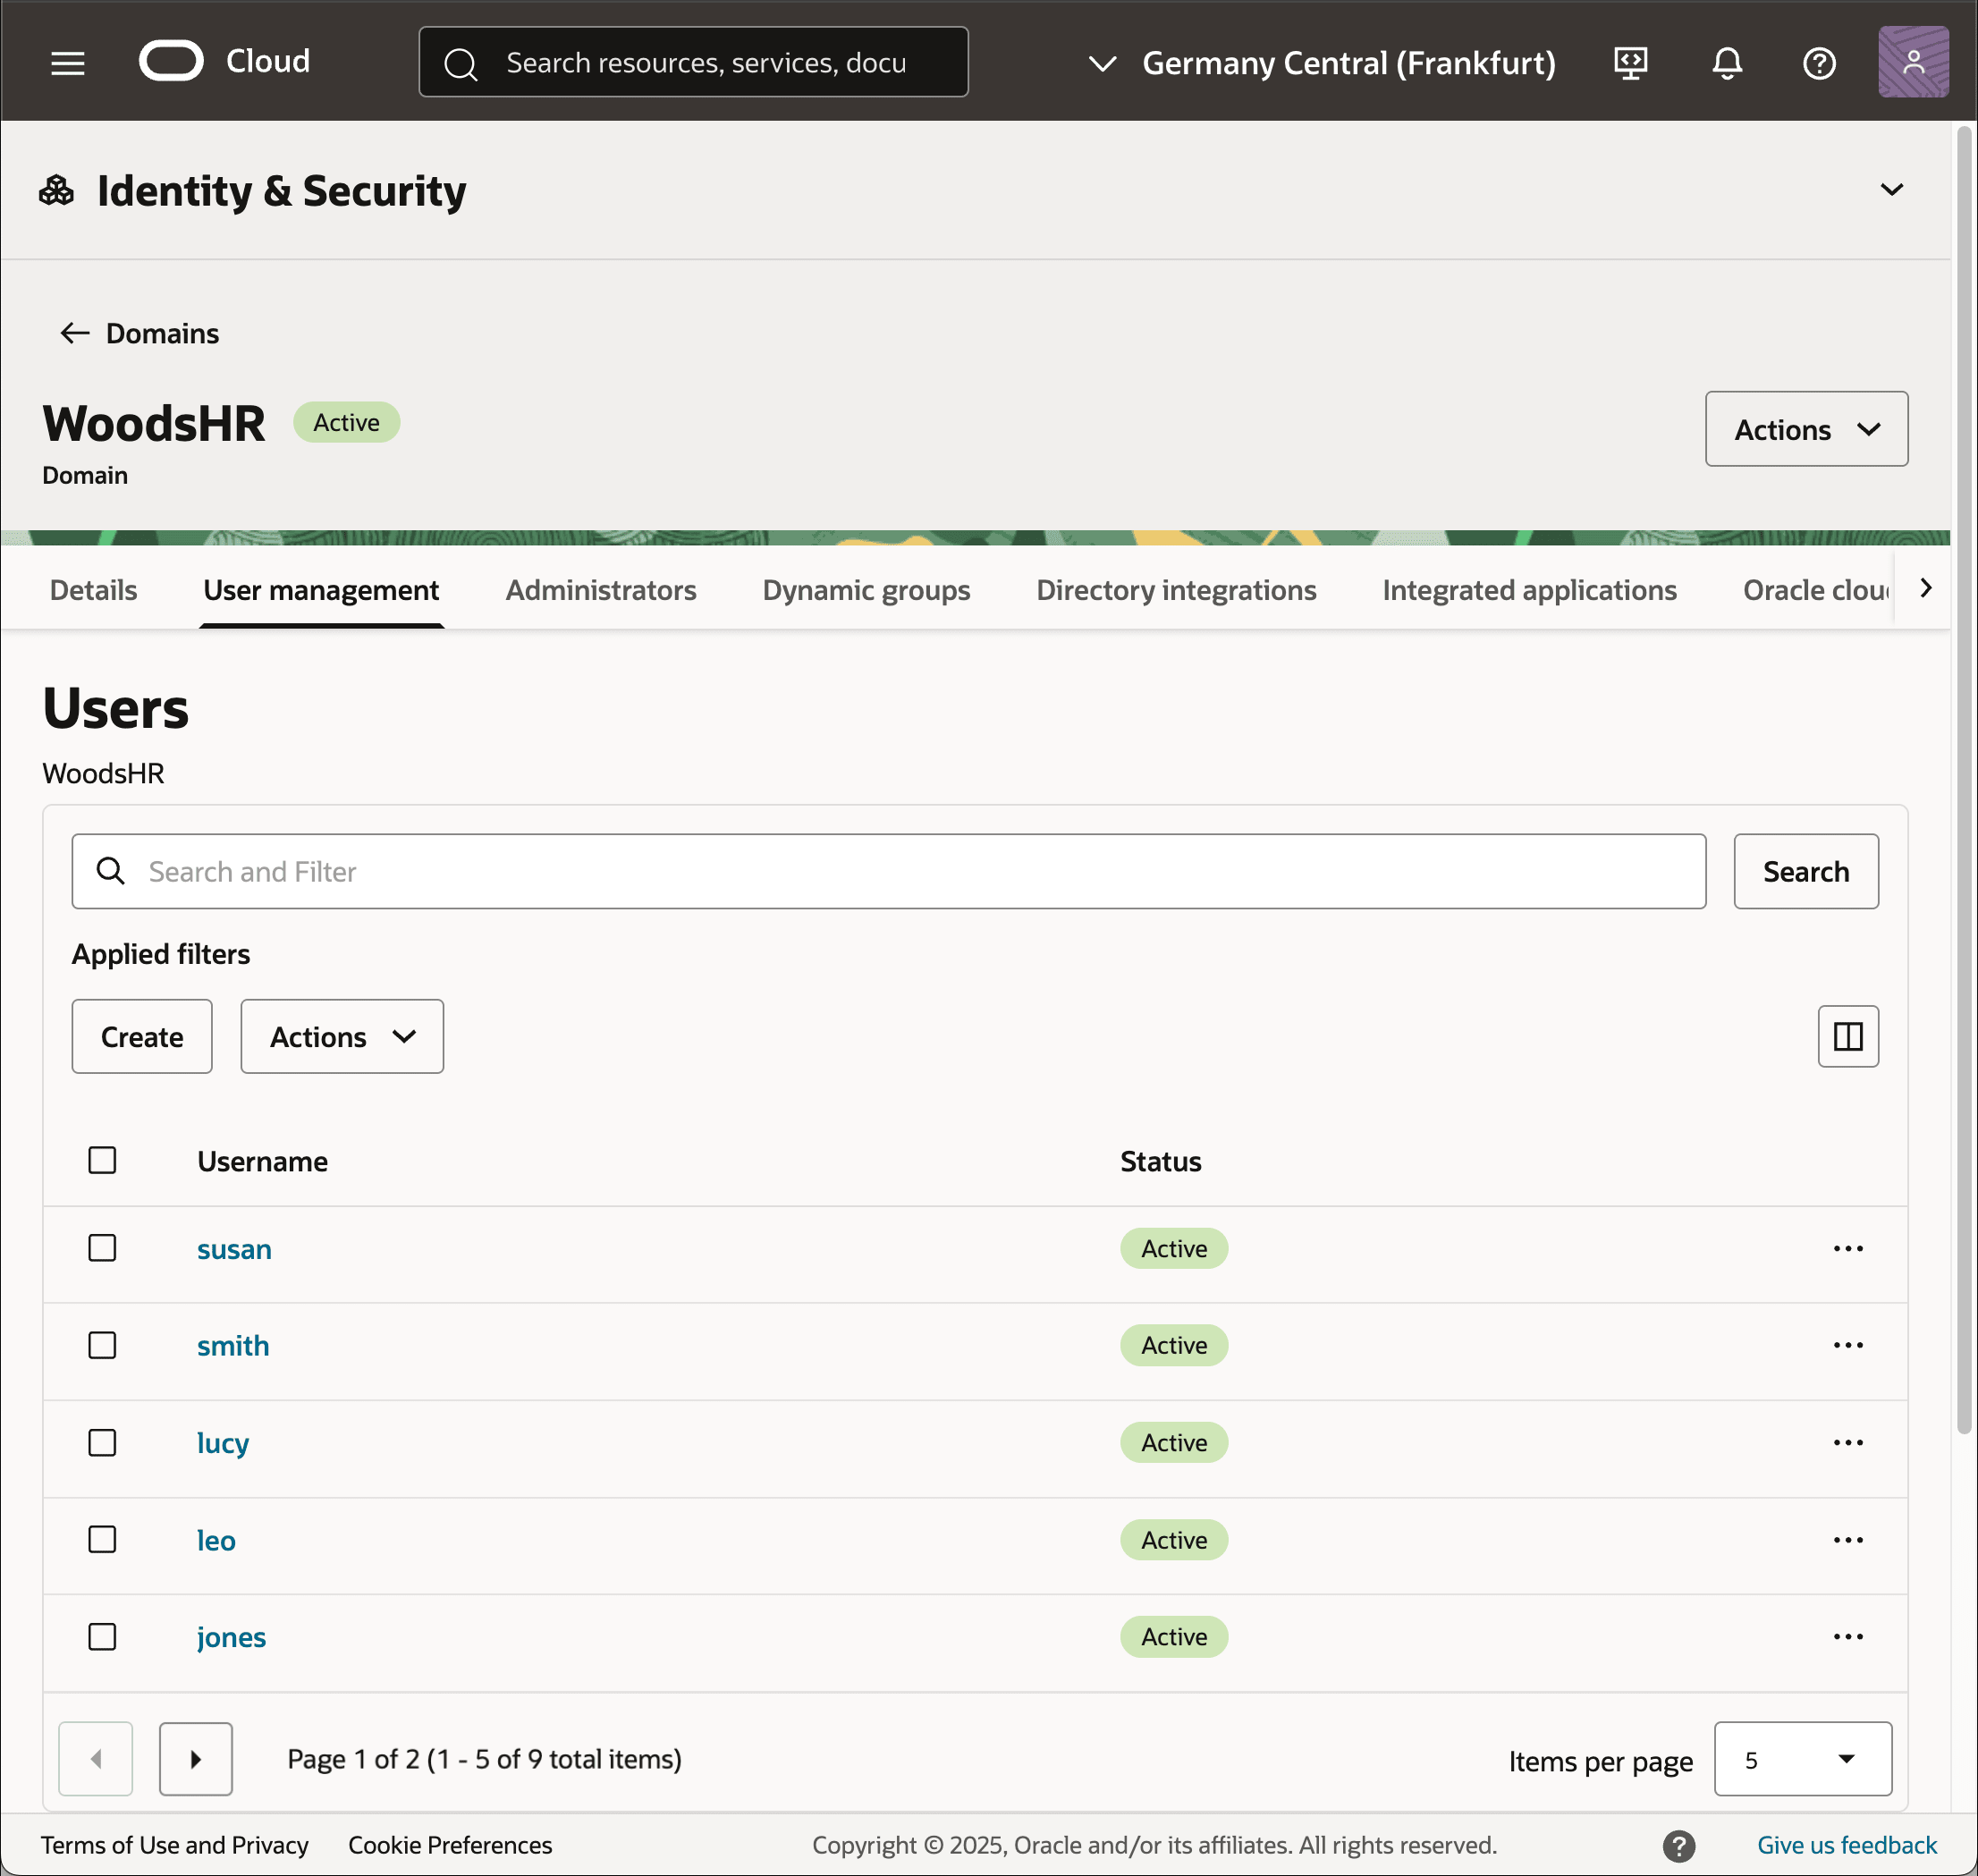Go to the next page of users
1978x1876 pixels.
point(196,1759)
